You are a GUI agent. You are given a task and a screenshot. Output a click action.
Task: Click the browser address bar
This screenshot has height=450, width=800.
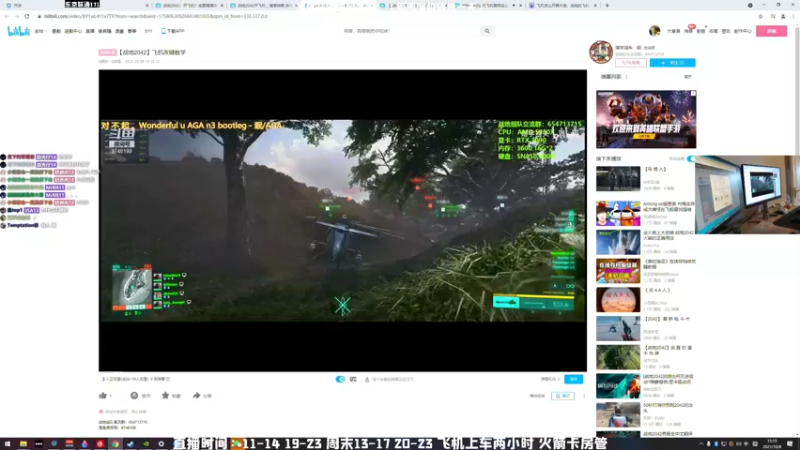coord(393,16)
